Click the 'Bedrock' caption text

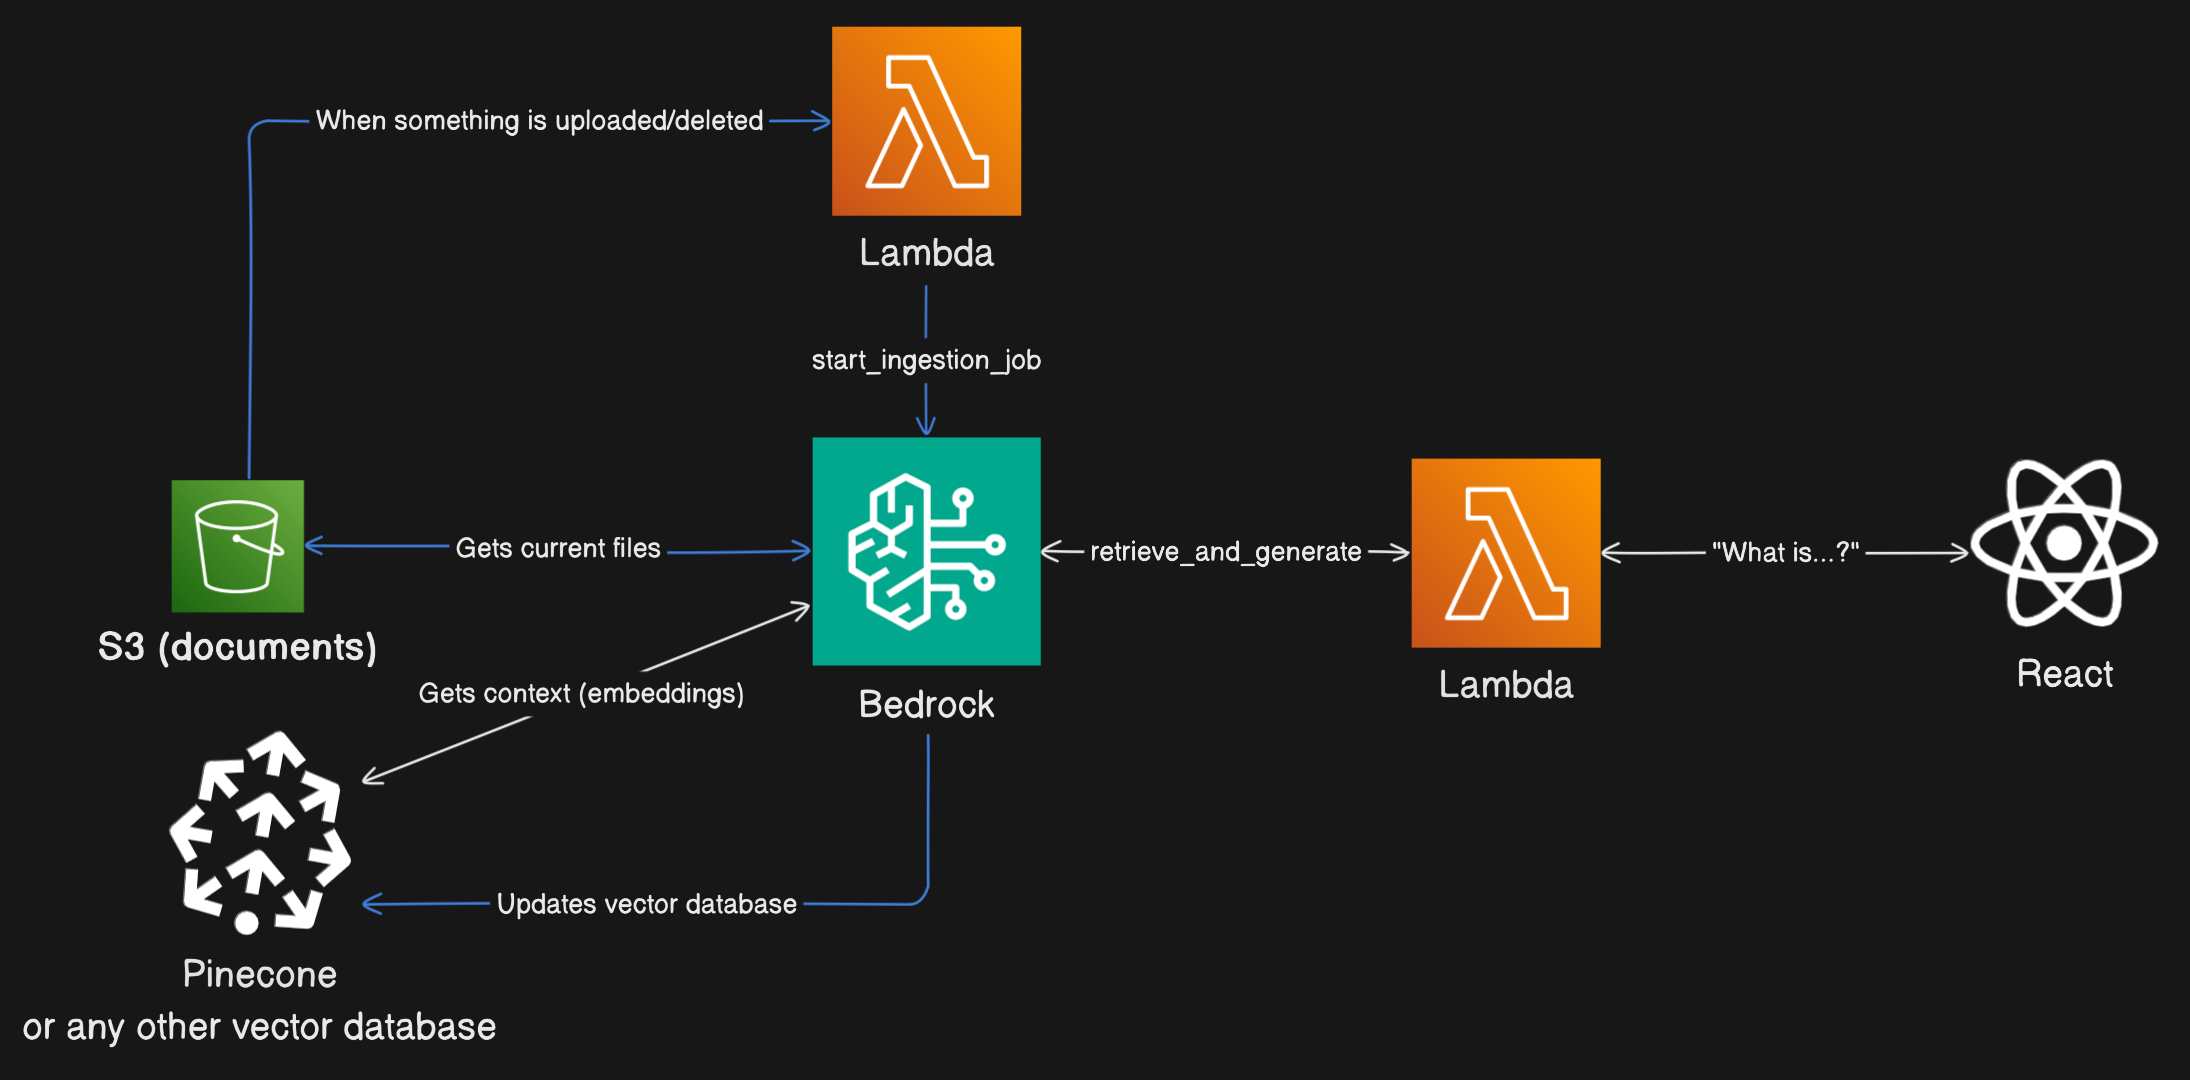[x=926, y=705]
